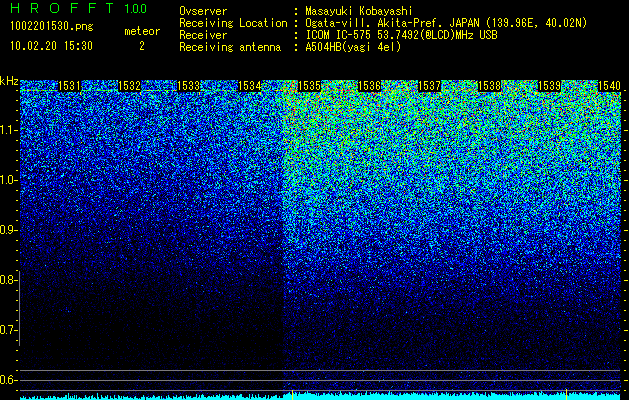Screen dimensions: 629x400
Task: Click the 1531 time marker
Action: click(69, 86)
